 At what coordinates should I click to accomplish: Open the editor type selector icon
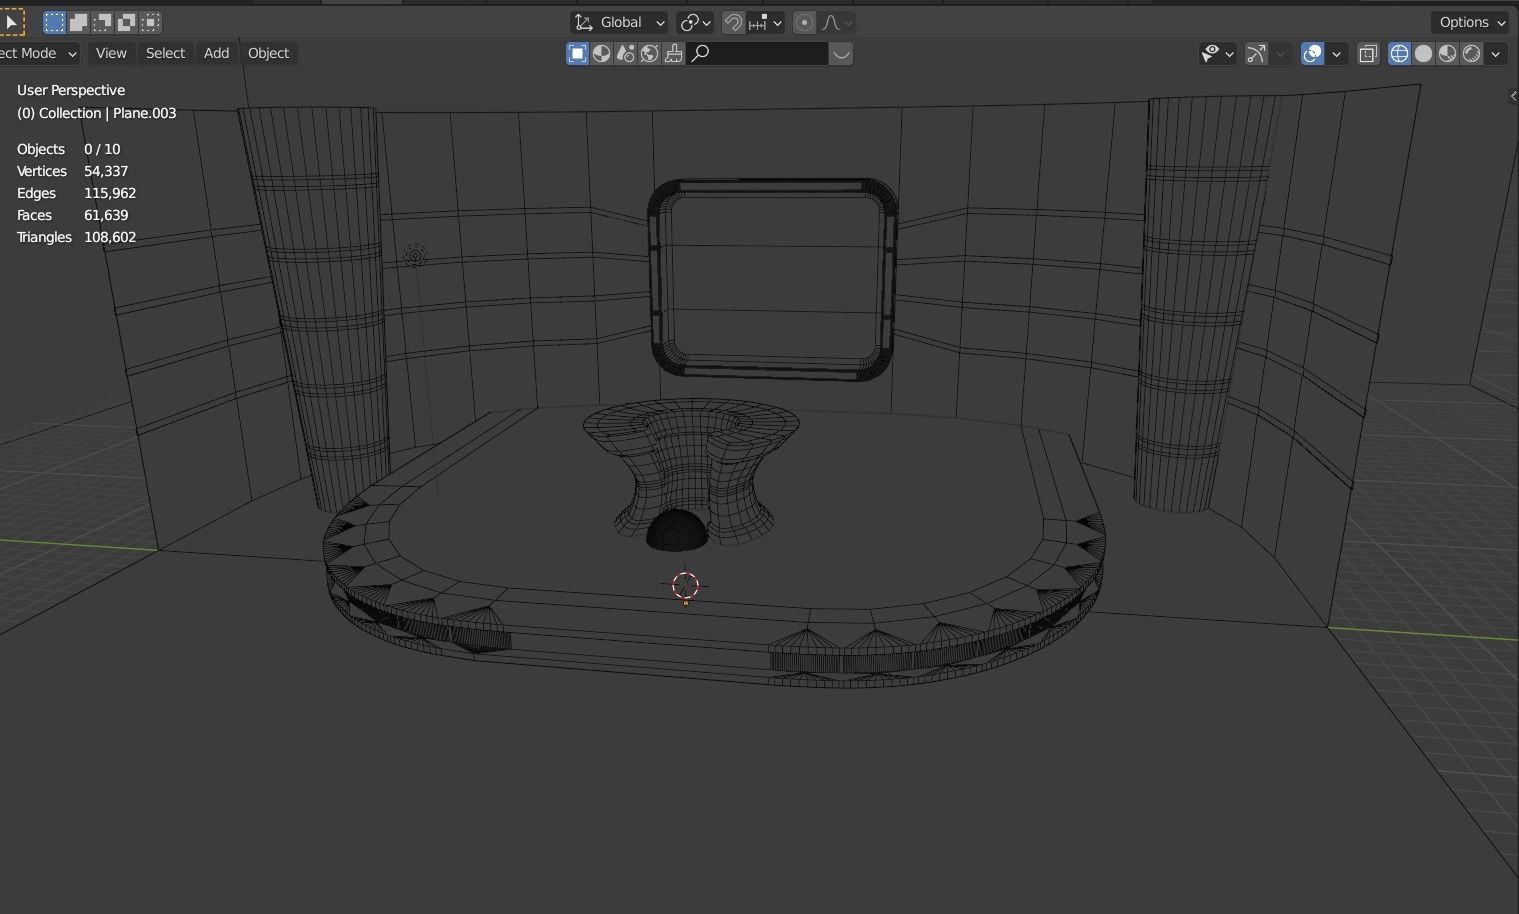click(x=10, y=21)
